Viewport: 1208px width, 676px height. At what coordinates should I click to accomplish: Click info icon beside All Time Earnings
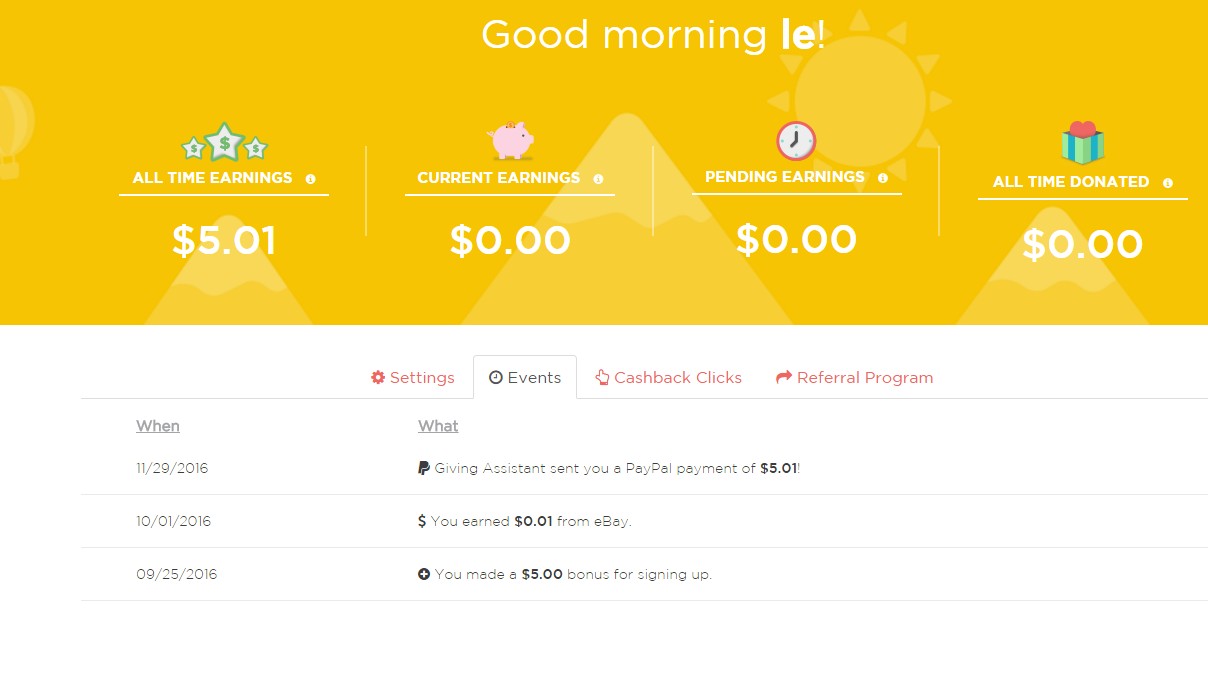tap(310, 179)
